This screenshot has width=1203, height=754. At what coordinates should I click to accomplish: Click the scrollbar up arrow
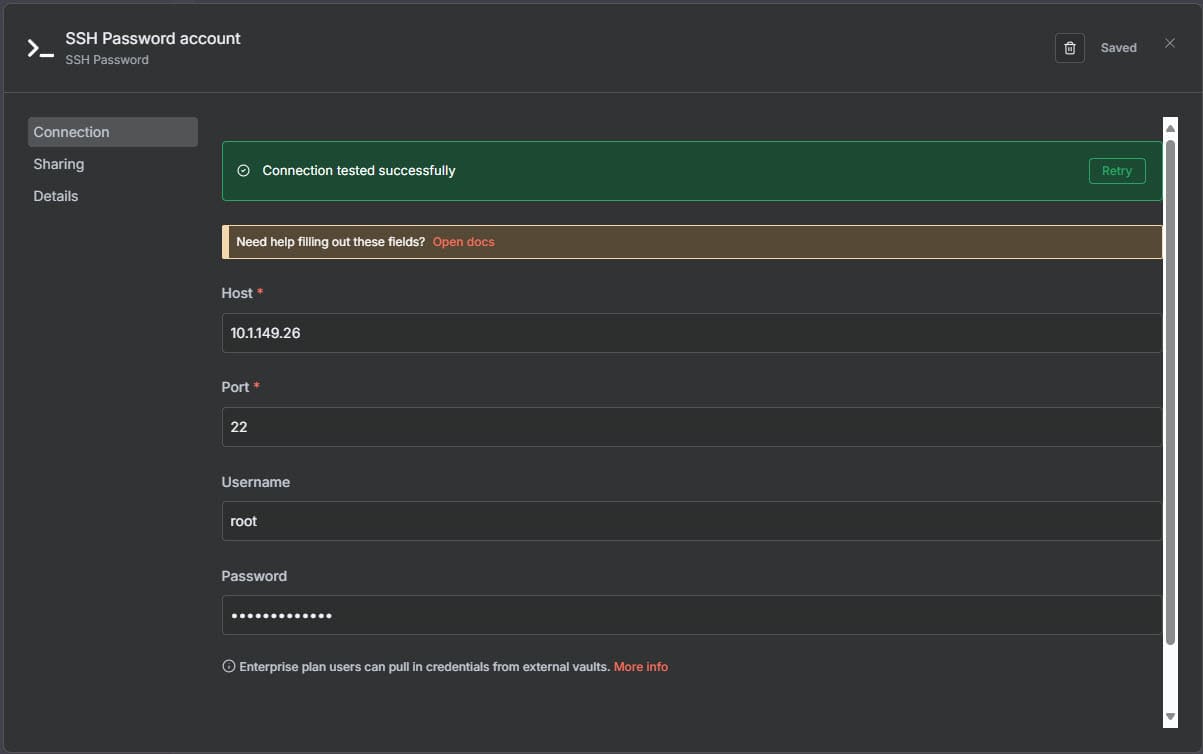tap(1170, 128)
